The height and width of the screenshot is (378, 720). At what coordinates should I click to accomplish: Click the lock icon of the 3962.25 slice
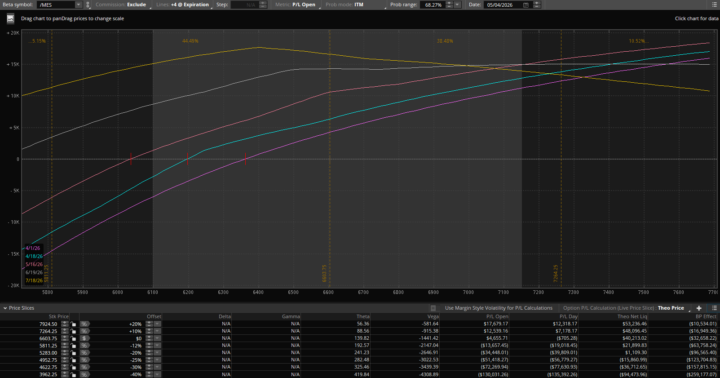point(73,374)
